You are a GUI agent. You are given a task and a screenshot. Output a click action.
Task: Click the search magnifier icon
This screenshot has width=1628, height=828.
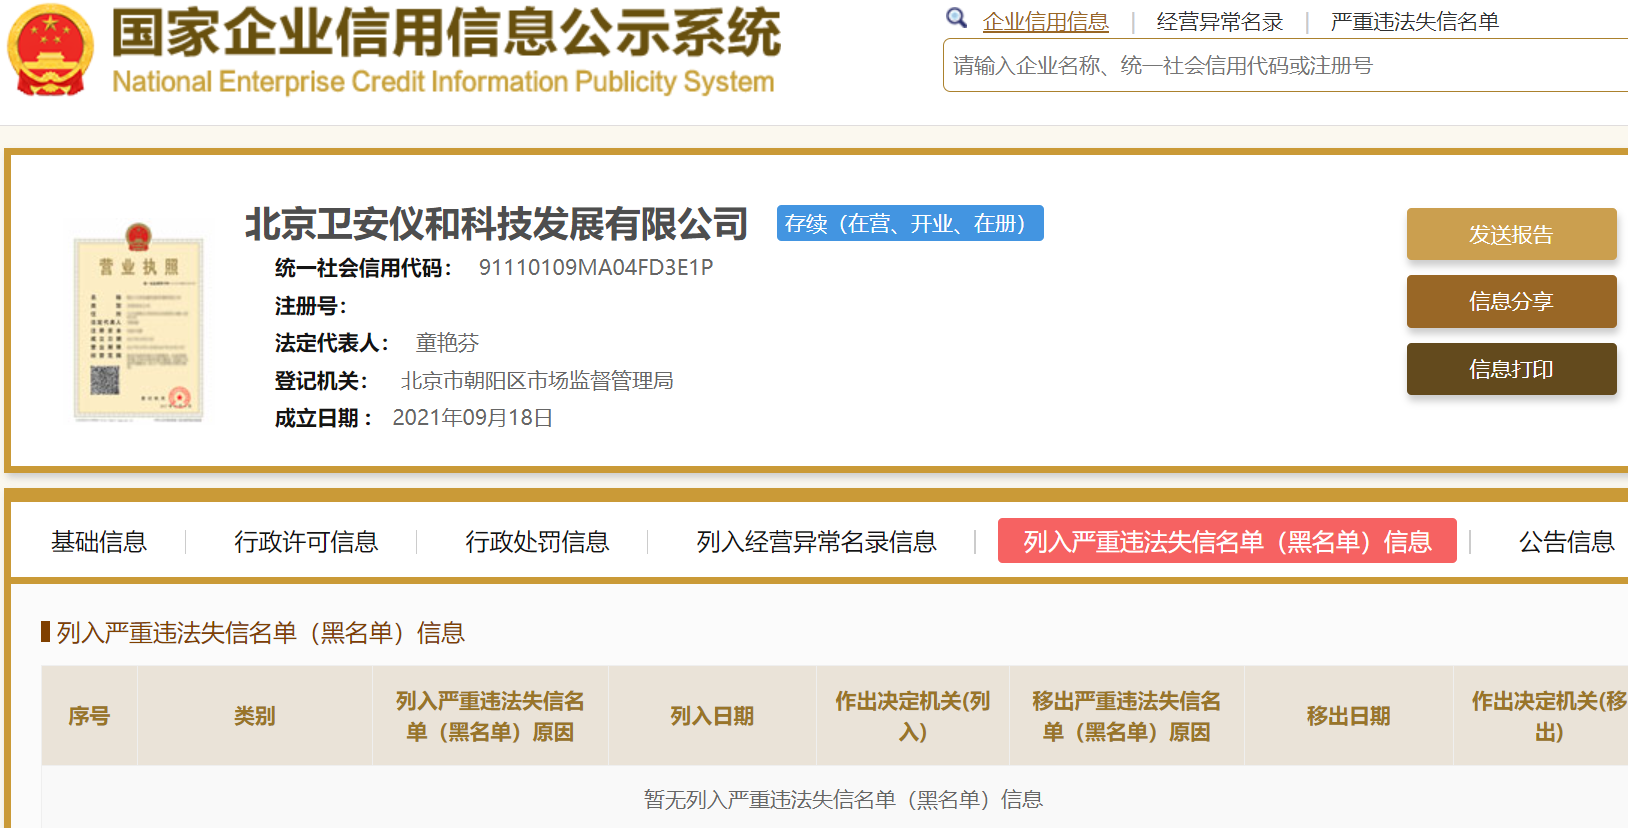pyautogui.click(x=957, y=18)
